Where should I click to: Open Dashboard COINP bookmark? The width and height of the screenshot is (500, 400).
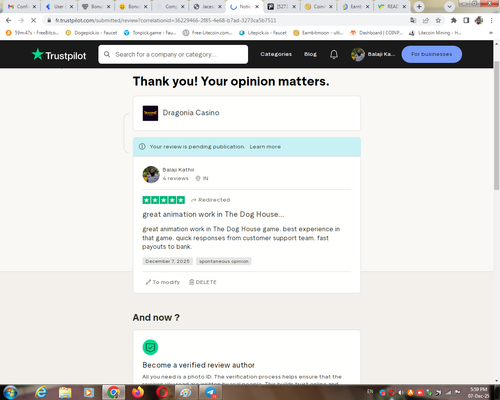[x=377, y=33]
